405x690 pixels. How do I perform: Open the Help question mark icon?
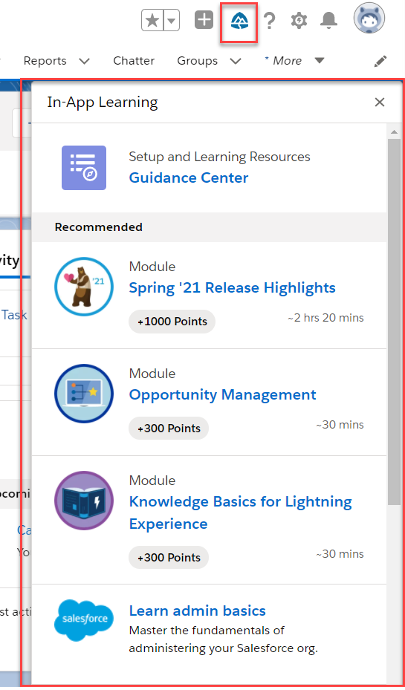pos(269,21)
